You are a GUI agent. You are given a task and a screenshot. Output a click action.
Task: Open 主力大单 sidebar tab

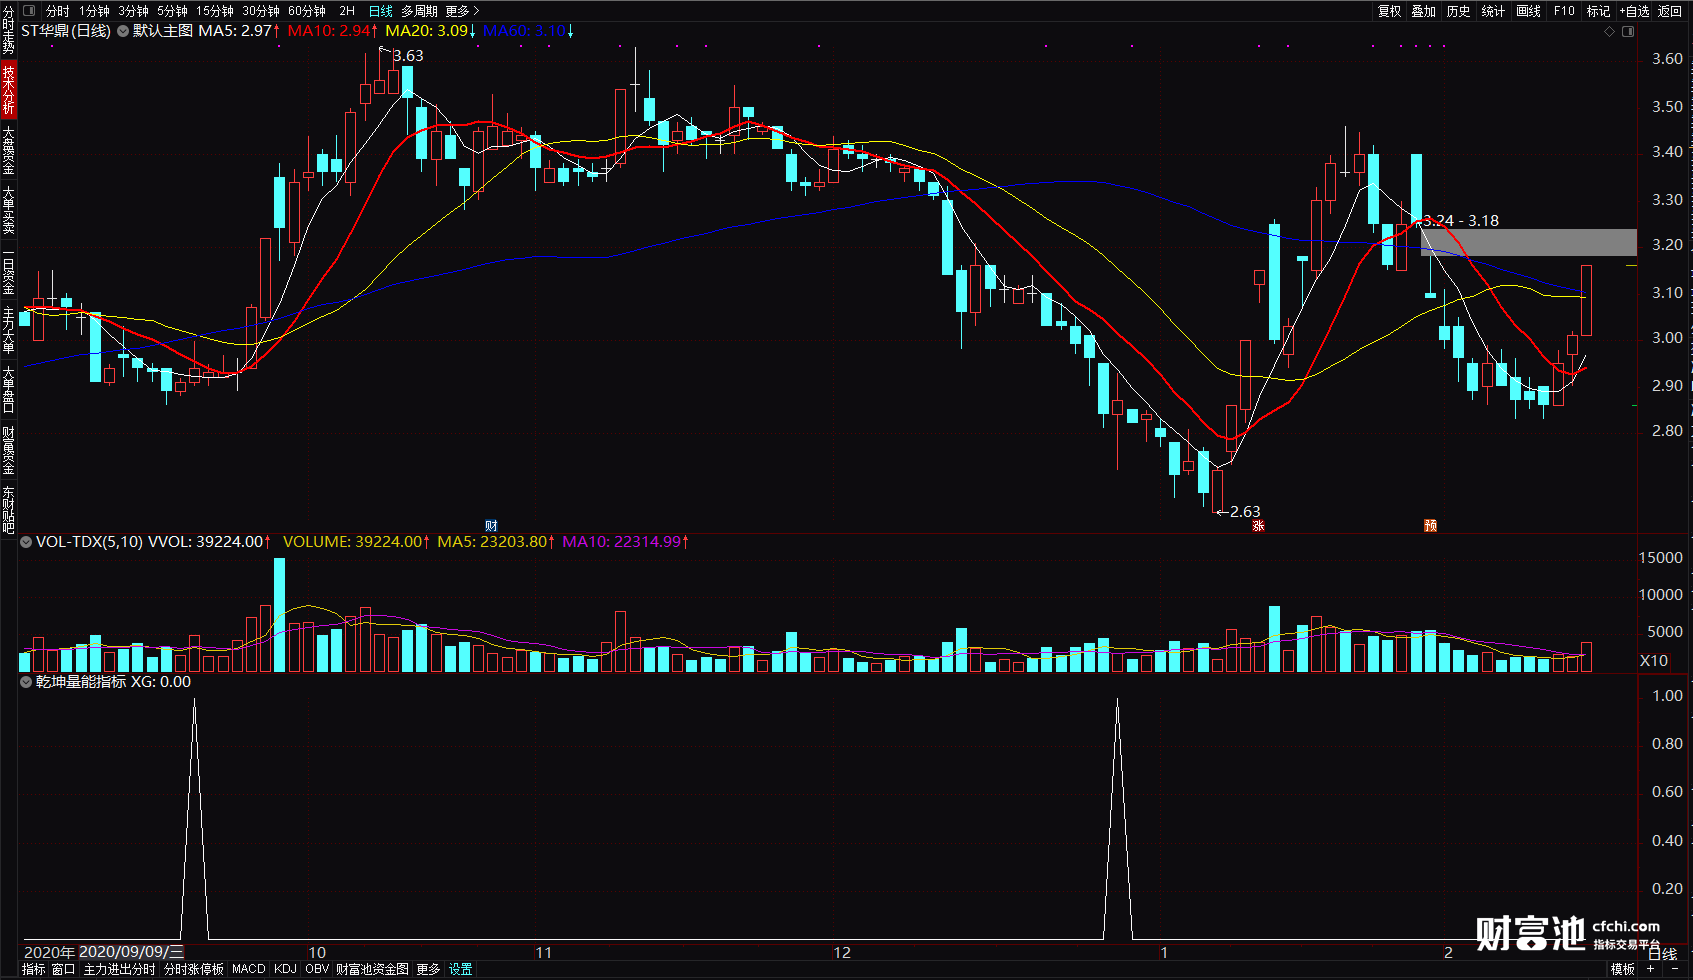point(8,330)
